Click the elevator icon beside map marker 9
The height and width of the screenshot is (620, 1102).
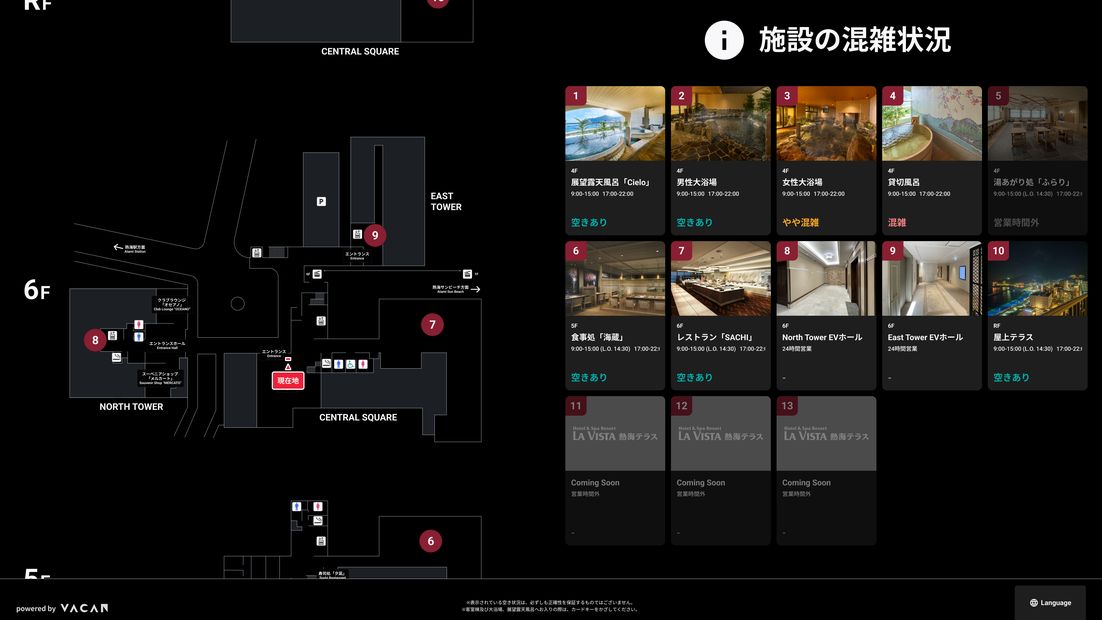point(357,234)
